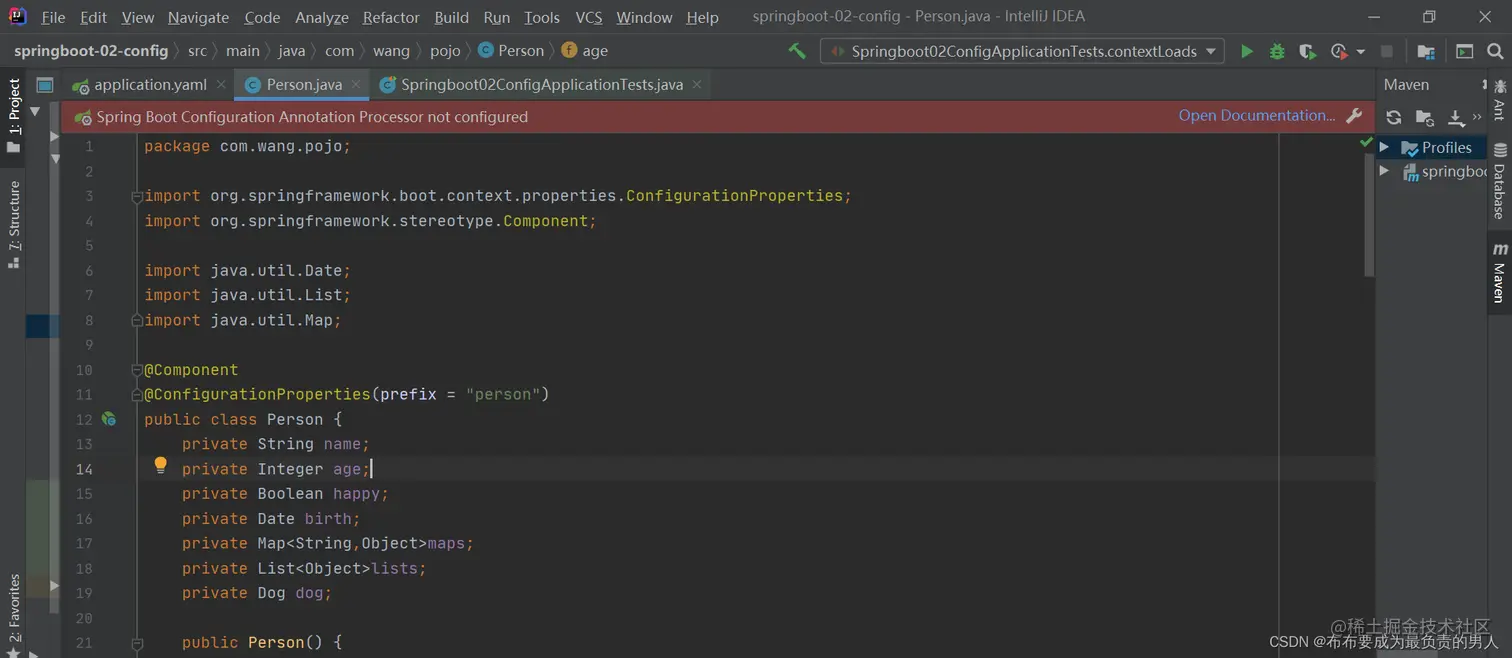The height and width of the screenshot is (658, 1512).
Task: Collapse Person() constructor fold marker on line 21
Action: (x=137, y=644)
